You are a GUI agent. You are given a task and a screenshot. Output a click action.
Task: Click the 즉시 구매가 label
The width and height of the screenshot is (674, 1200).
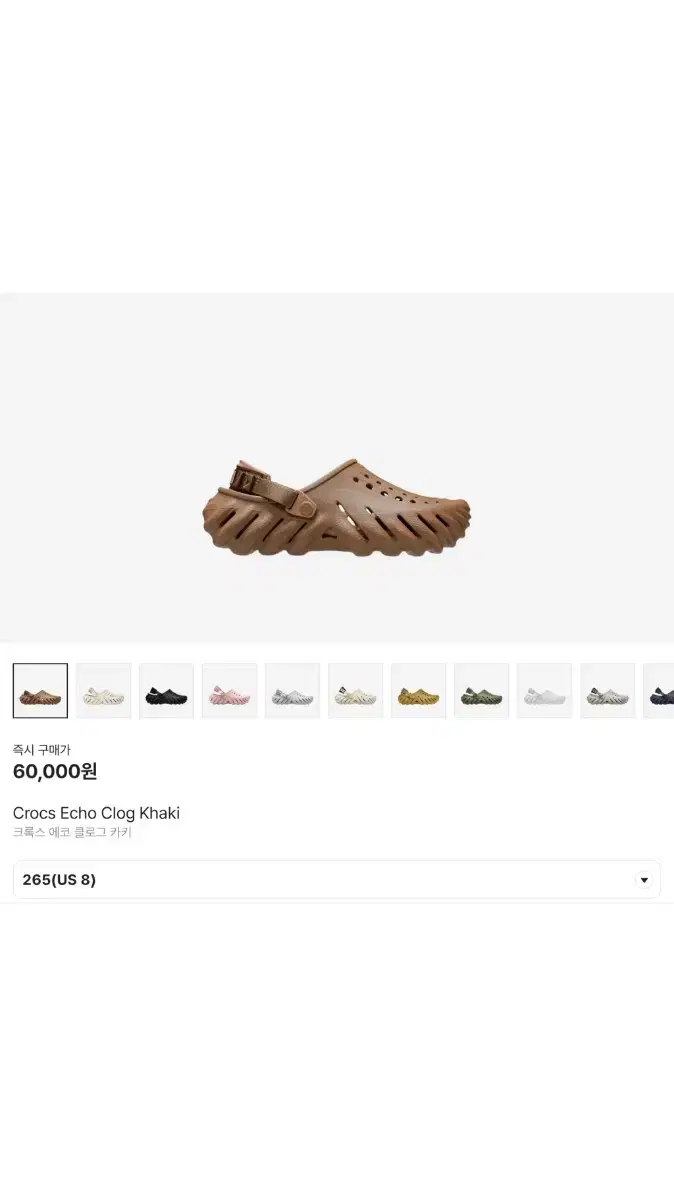tap(42, 749)
